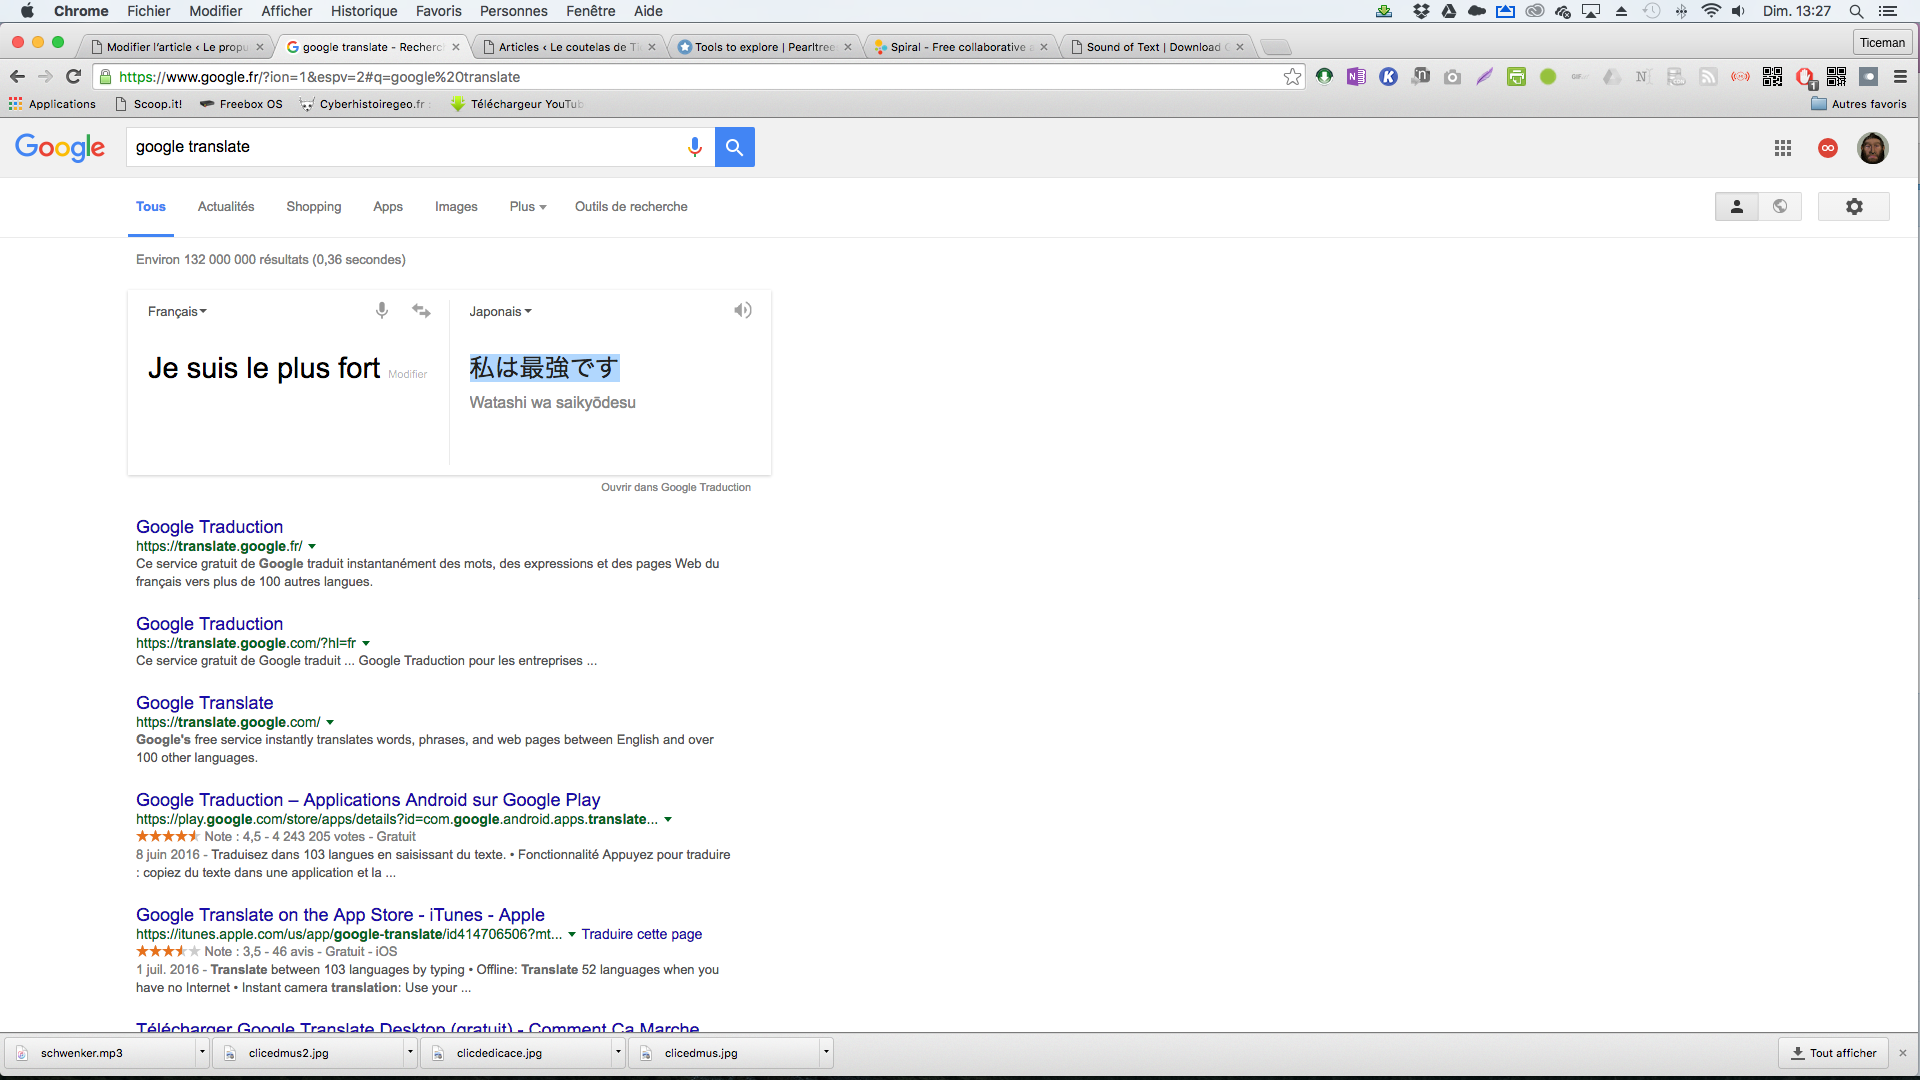Click the blue K extension icon
Image resolution: width=1920 pixels, height=1080 pixels.
coord(1388,77)
